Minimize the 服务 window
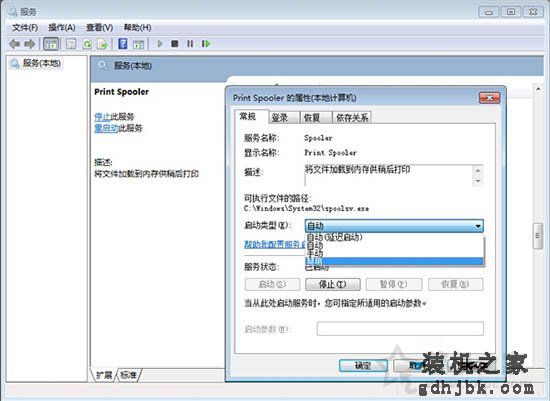This screenshot has width=550, height=401. tap(489, 12)
